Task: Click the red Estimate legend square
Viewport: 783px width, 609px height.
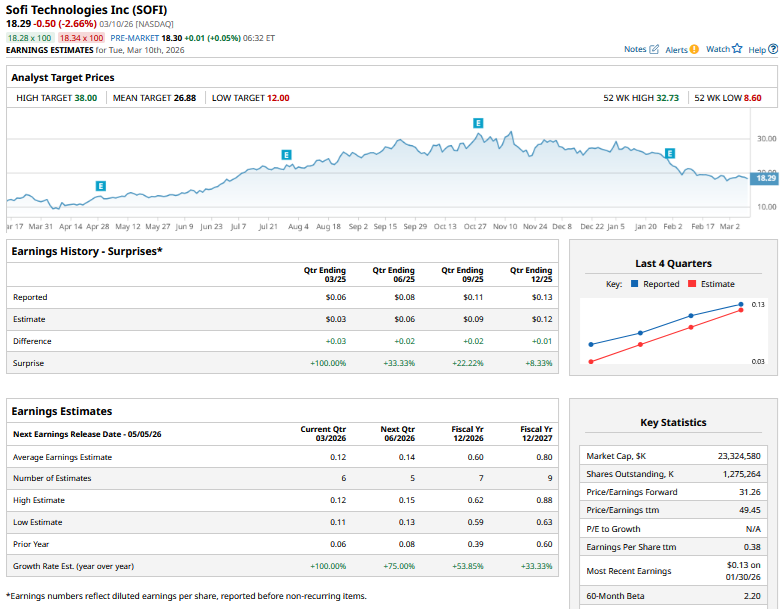Action: click(692, 284)
